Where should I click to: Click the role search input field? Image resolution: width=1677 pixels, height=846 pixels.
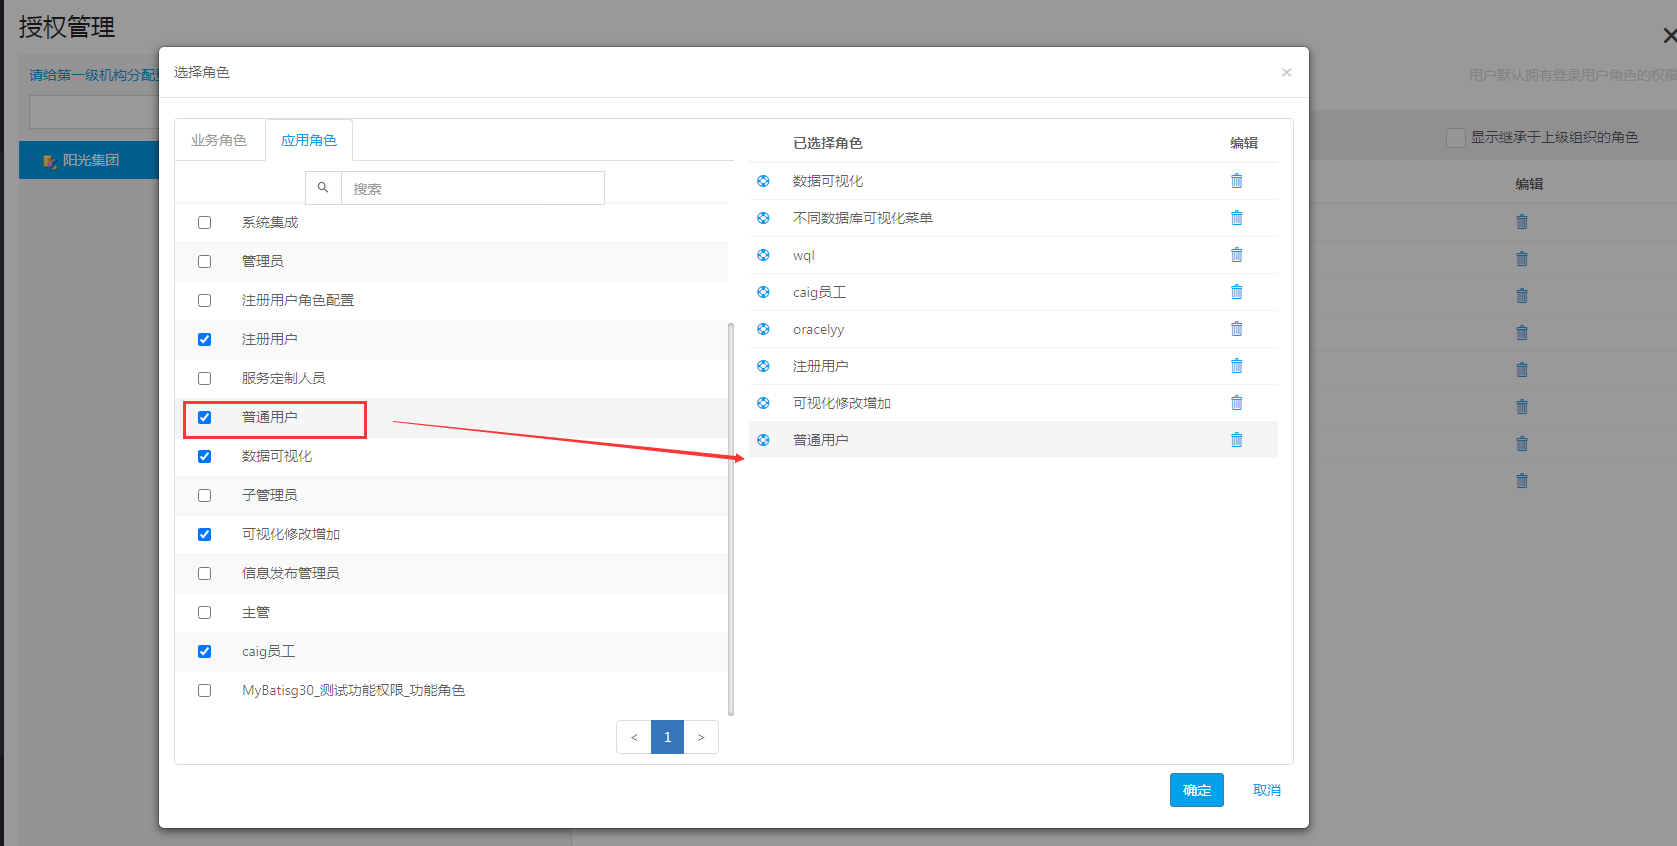click(x=473, y=188)
